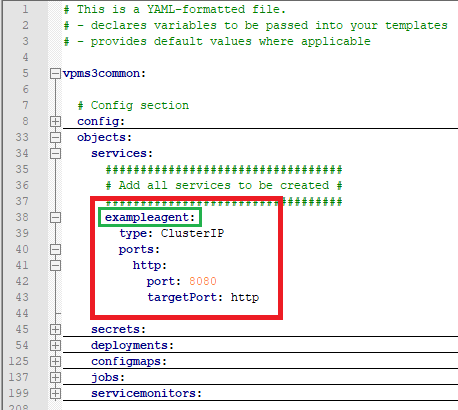Collapse the services block fold marker
458x410 pixels.
[x=55, y=153]
